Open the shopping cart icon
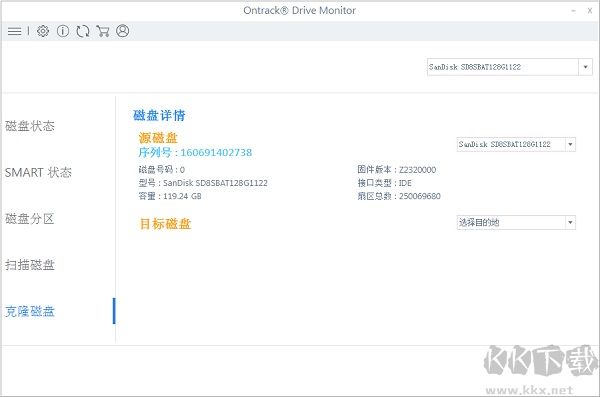600x397 pixels. tap(103, 31)
